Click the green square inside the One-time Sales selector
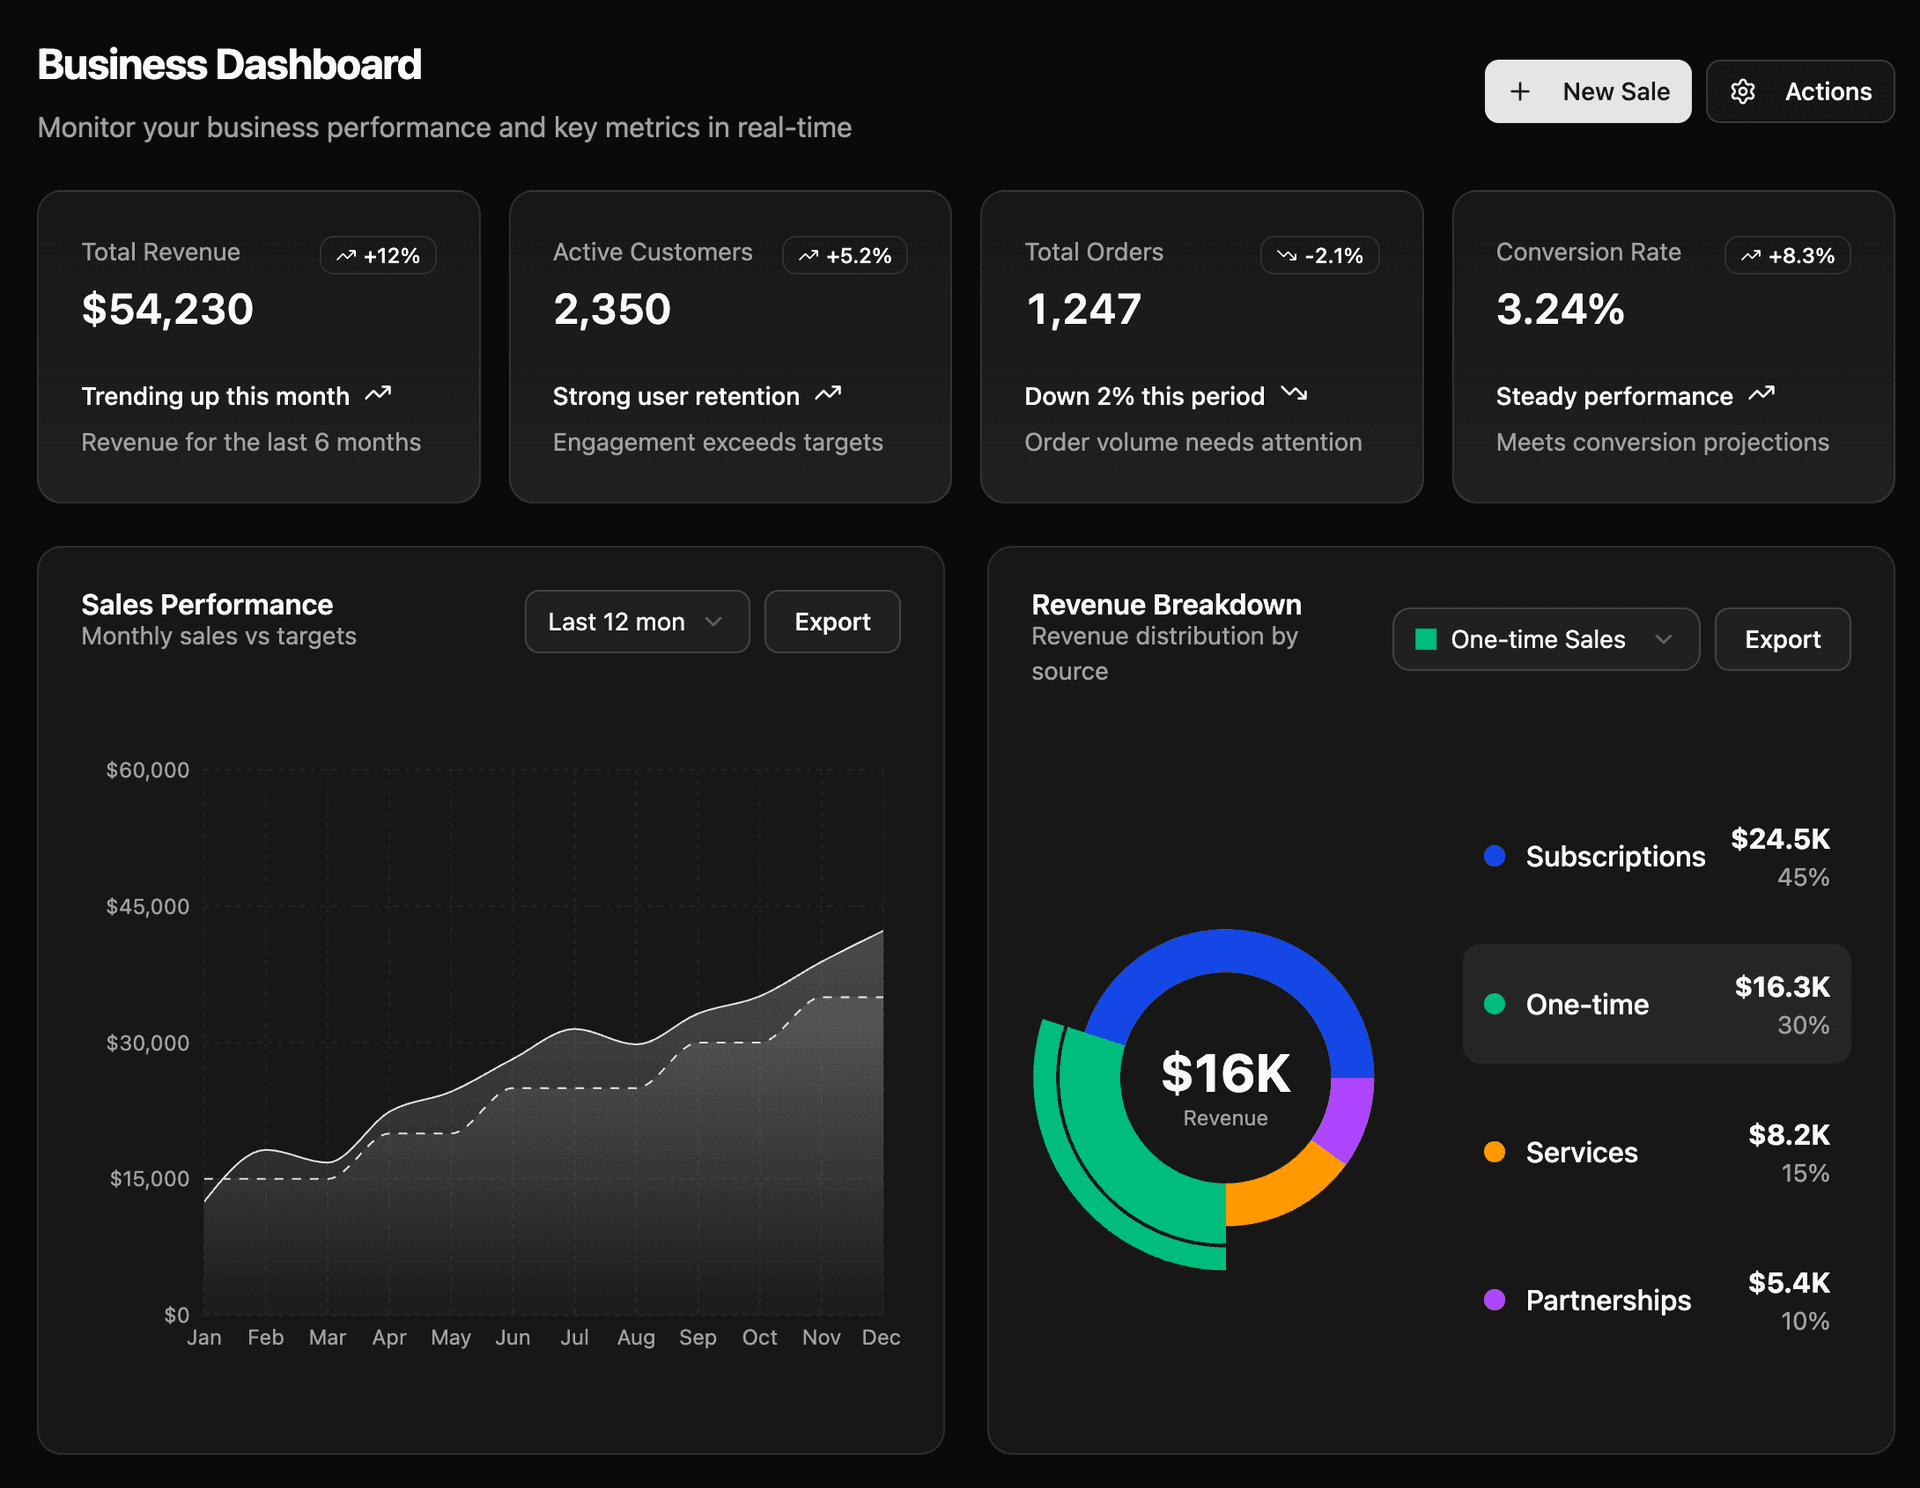Viewport: 1920px width, 1488px height. (1427, 639)
